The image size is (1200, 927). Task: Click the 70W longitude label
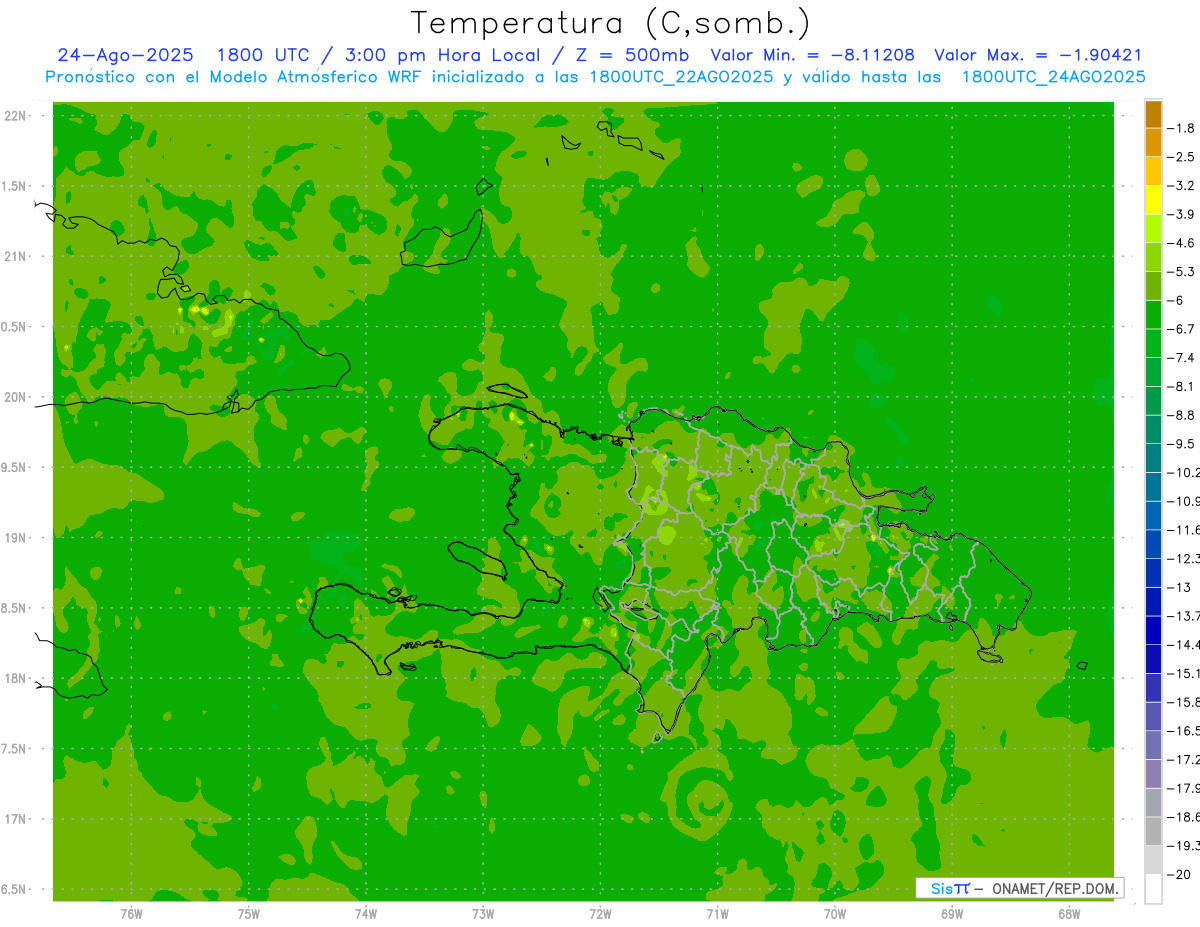coord(835,913)
